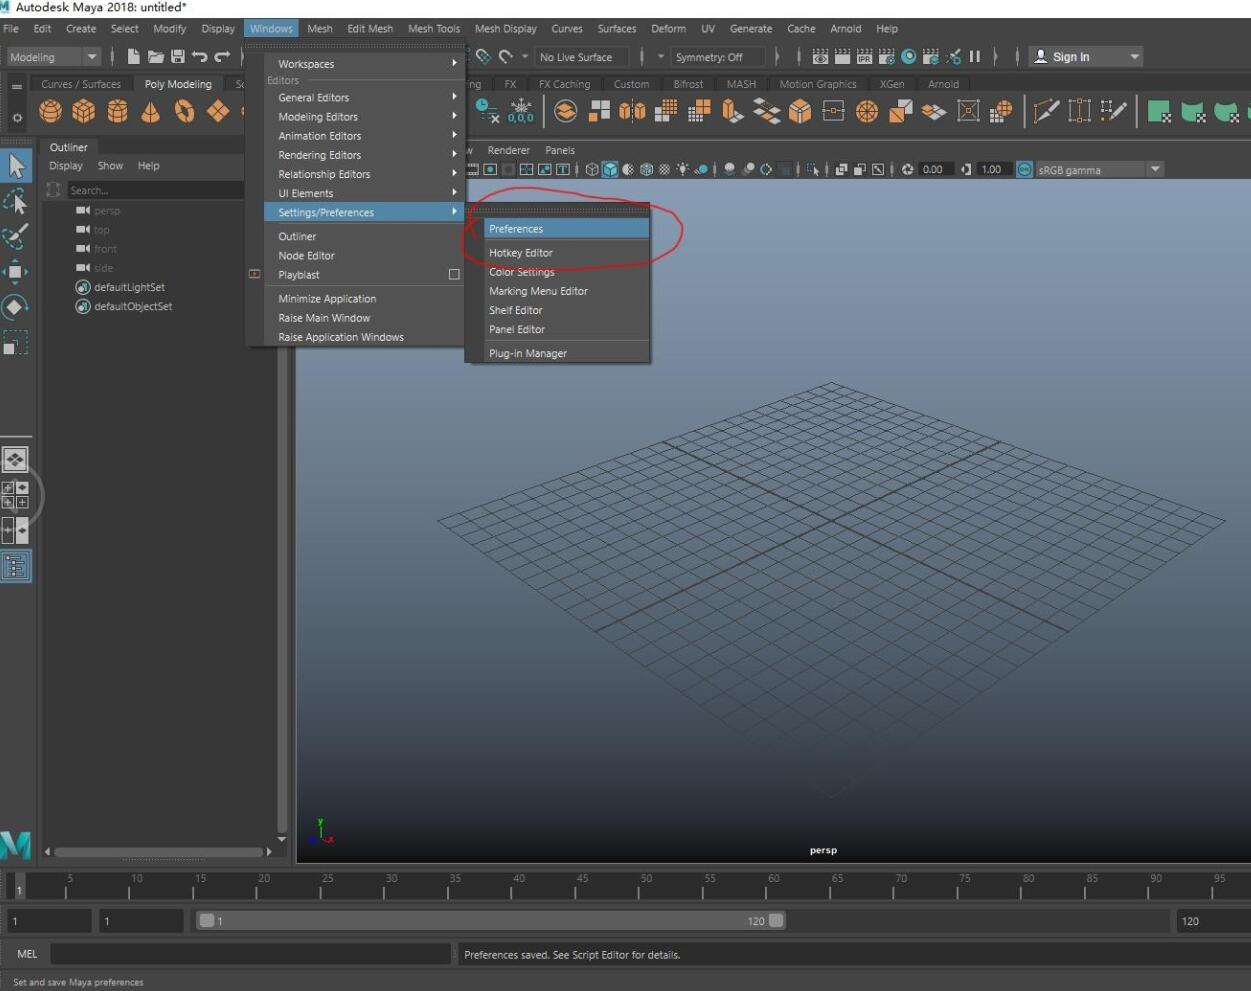The width and height of the screenshot is (1251, 991).
Task: Save the scene with the floppy disk icon
Action: click(x=178, y=57)
